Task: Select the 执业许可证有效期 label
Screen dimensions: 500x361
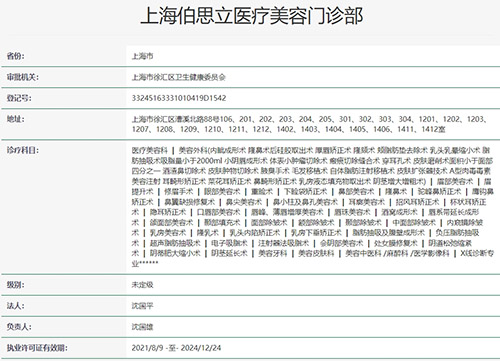Action: pos(37,348)
